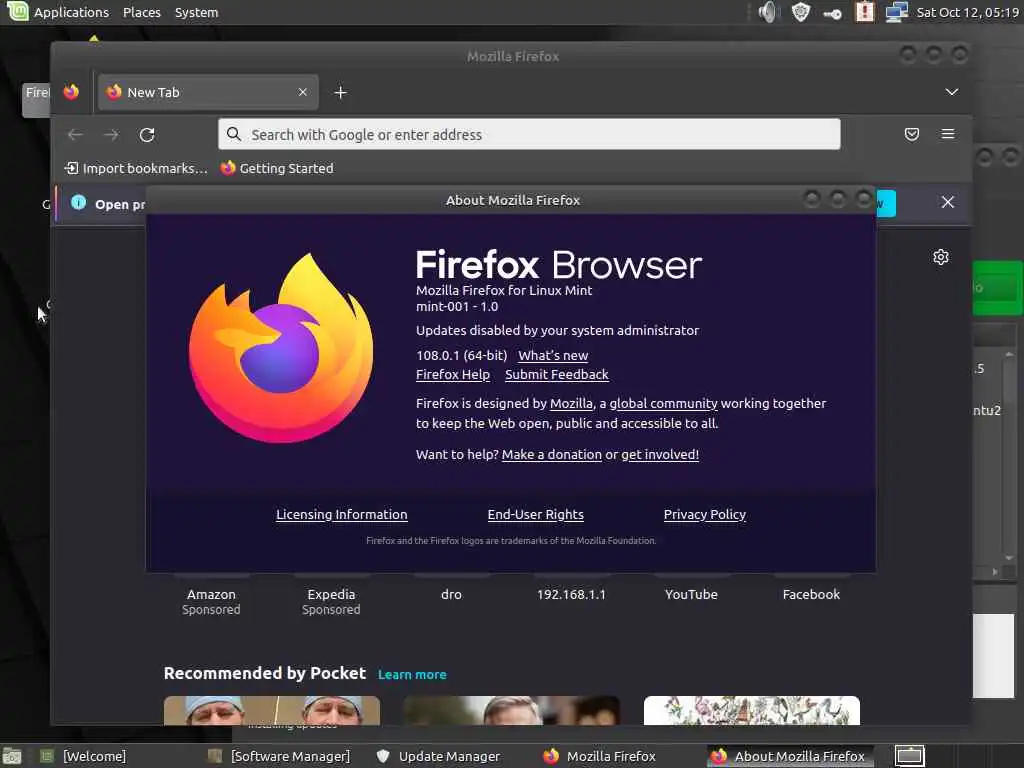The height and width of the screenshot is (768, 1024).
Task: Reload the current page
Action: pos(147,135)
